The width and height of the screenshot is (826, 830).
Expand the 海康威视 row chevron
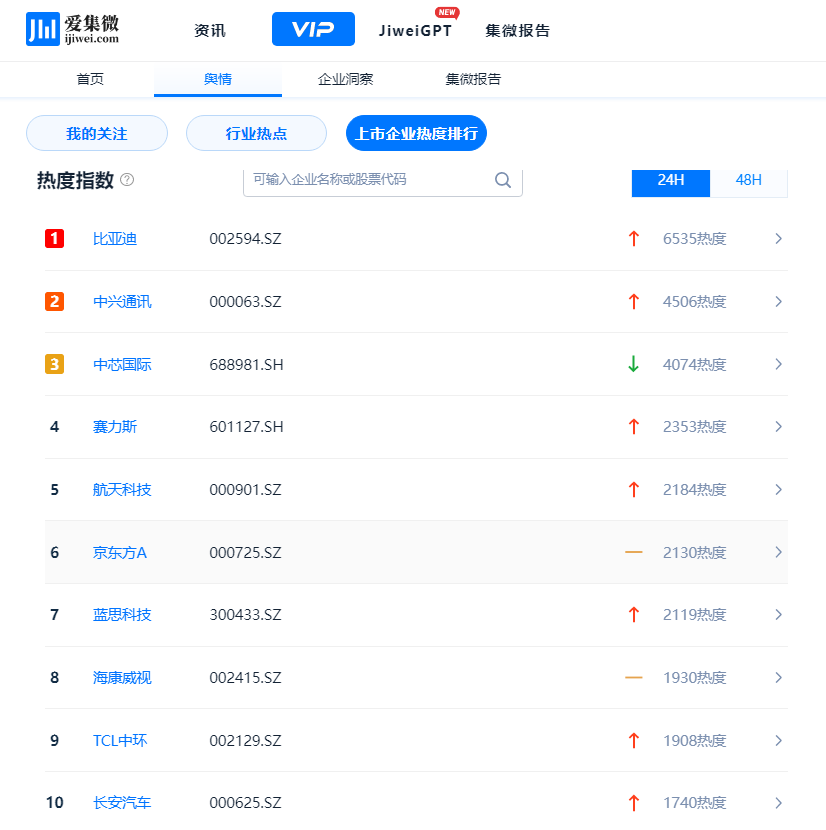click(778, 678)
